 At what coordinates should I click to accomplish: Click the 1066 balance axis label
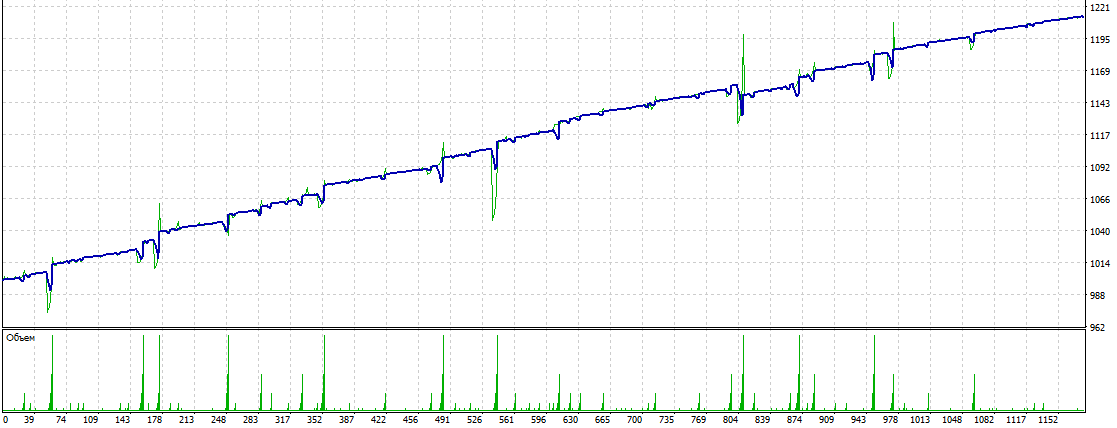1101,199
